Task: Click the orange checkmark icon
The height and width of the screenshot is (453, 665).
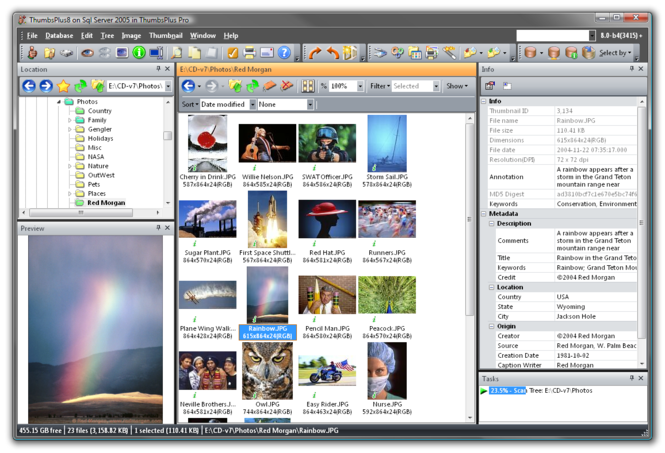Action: click(232, 53)
